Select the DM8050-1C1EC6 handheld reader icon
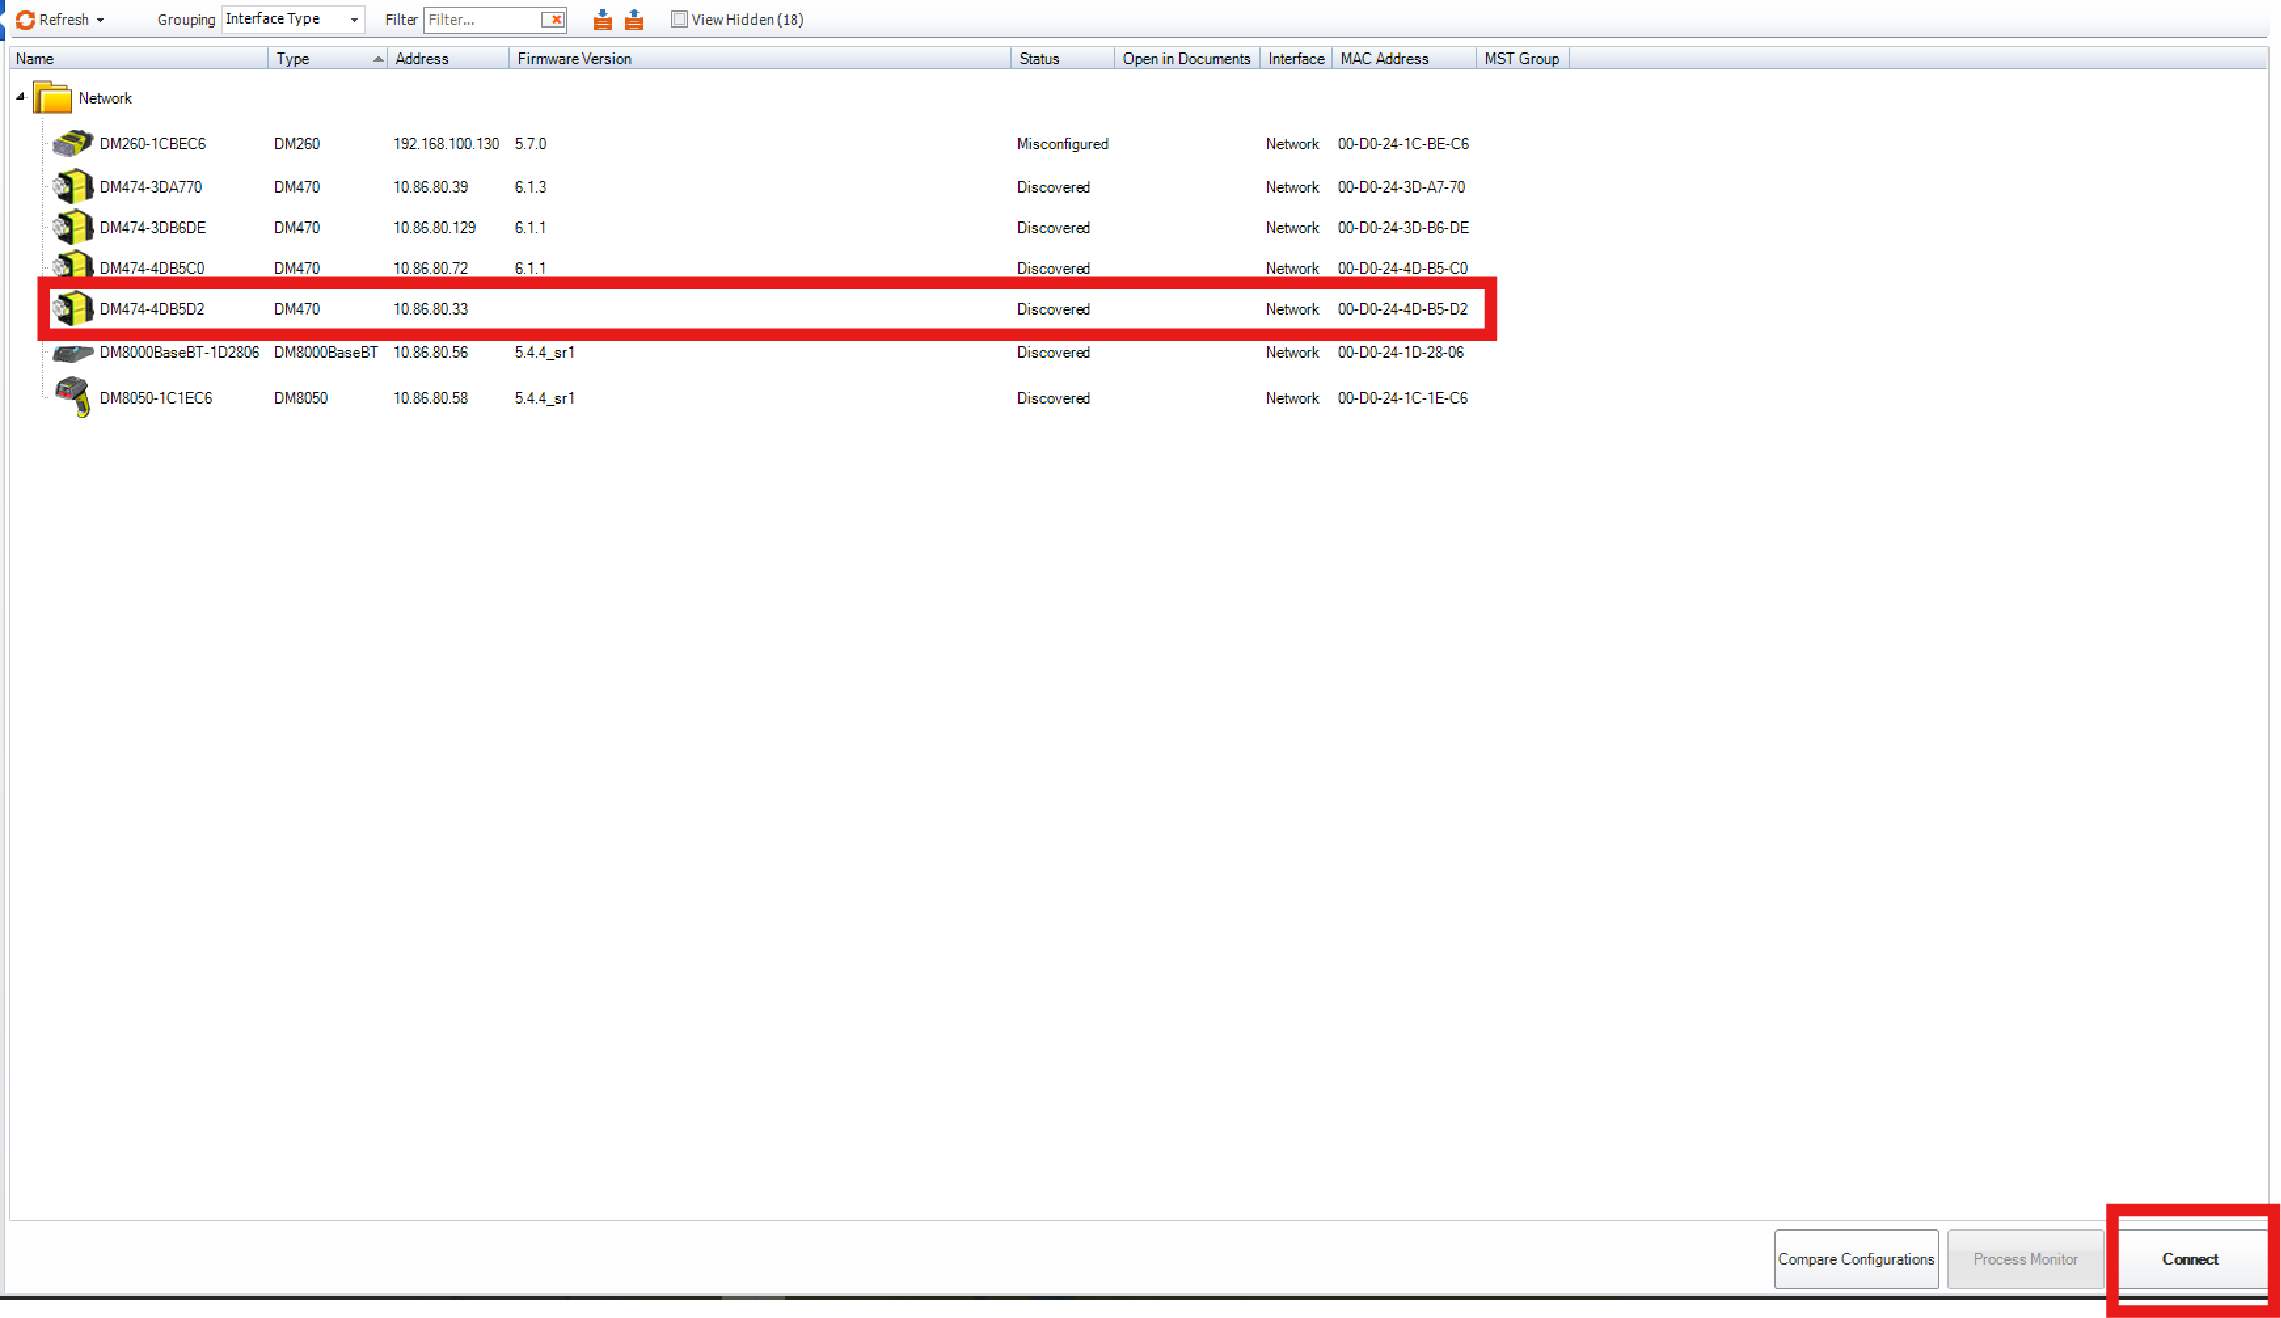The height and width of the screenshot is (1318, 2281). 73,397
